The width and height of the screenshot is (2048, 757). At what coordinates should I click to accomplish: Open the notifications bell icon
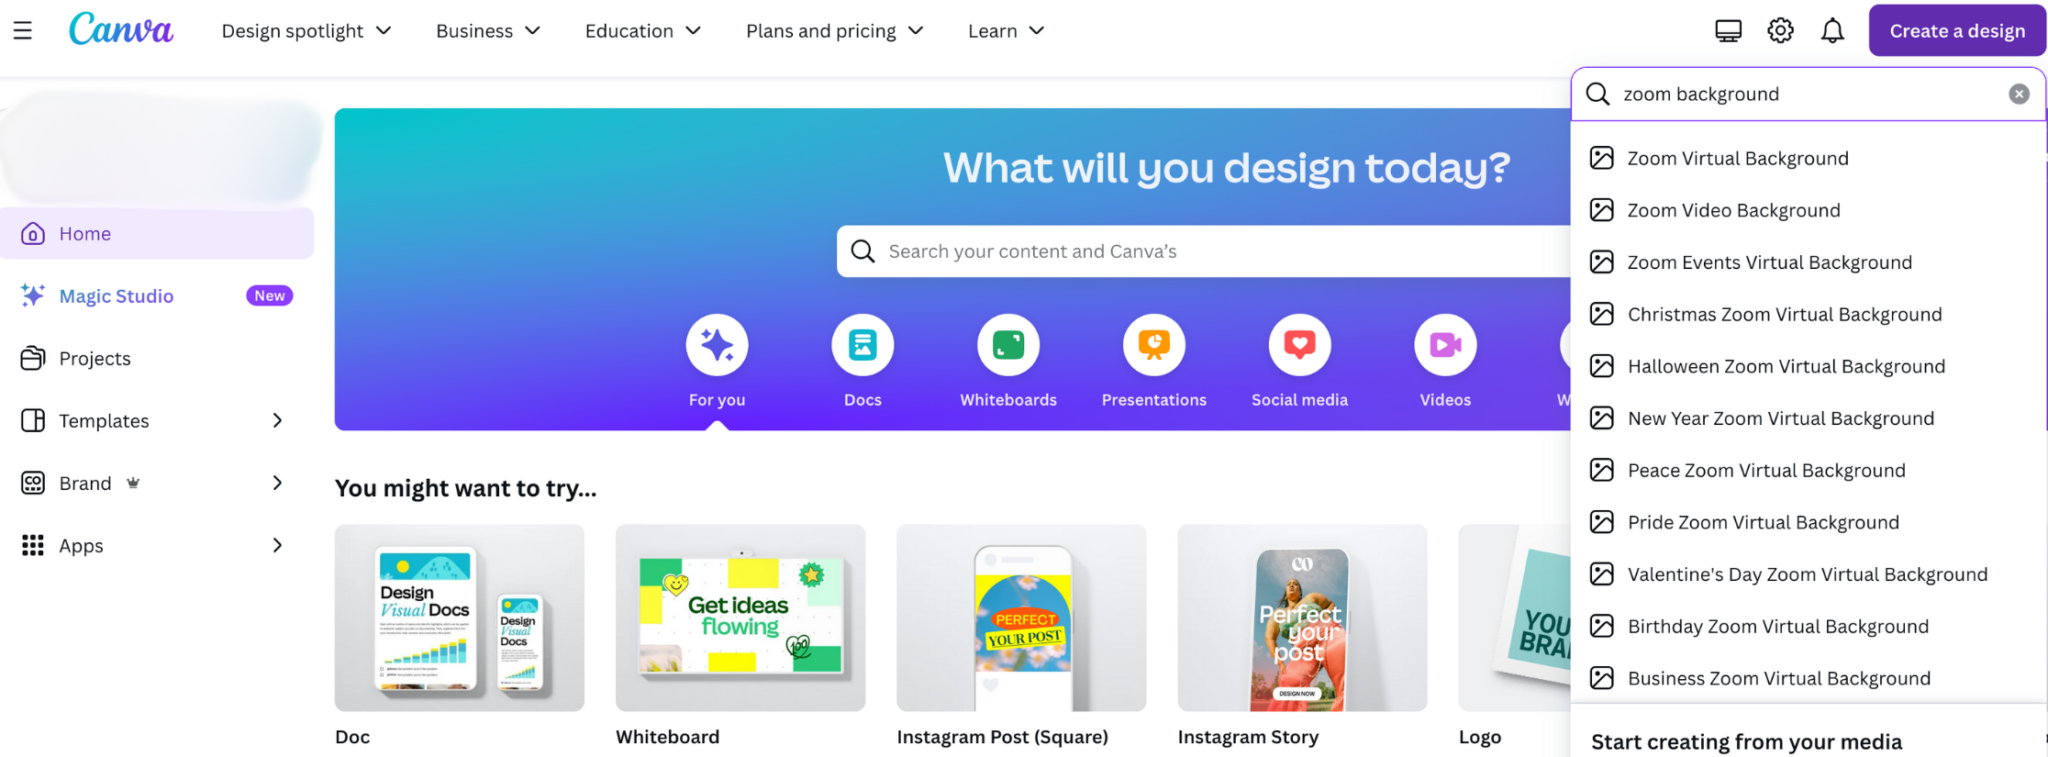pyautogui.click(x=1832, y=31)
